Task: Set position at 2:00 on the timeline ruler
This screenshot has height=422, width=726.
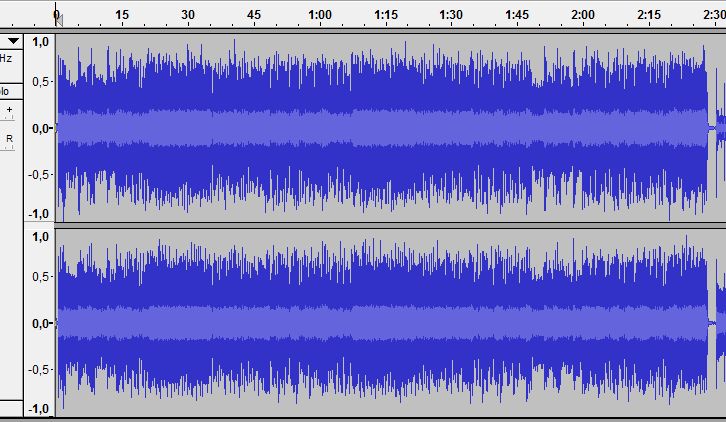Action: coord(583,15)
